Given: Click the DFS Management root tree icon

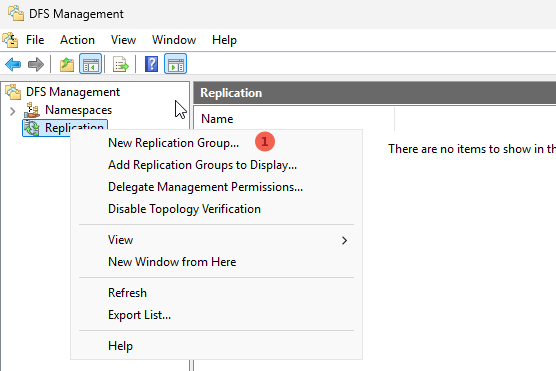Looking at the screenshot, I should (13, 92).
